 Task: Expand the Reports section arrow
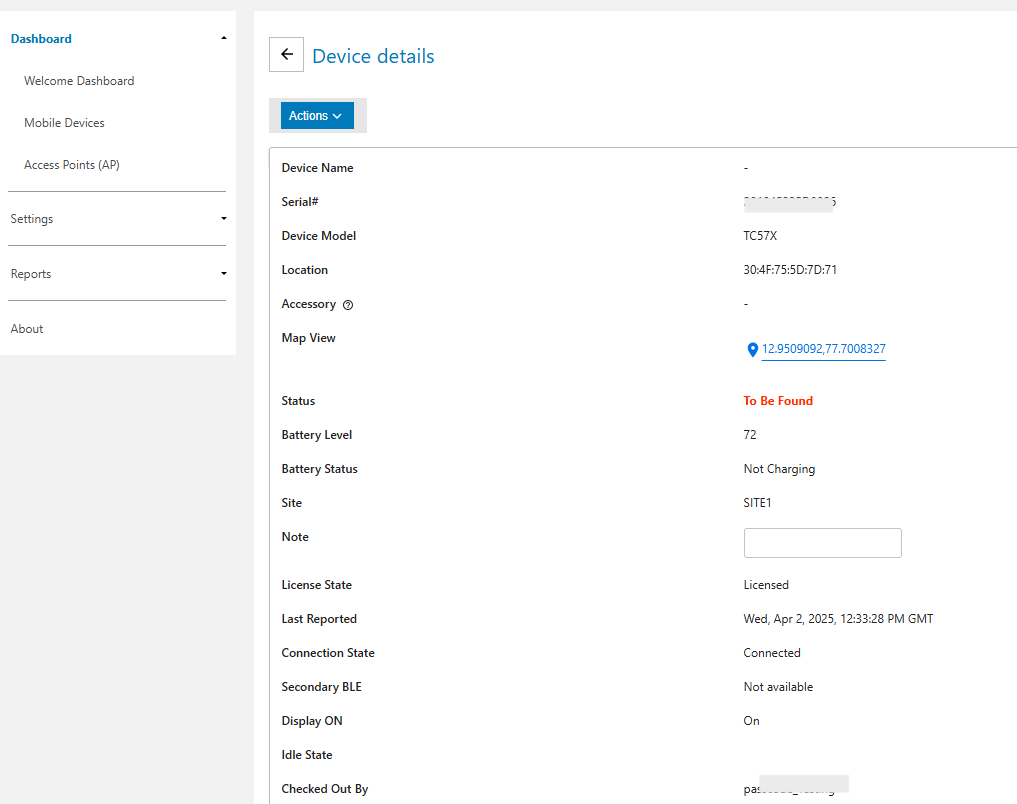pyautogui.click(x=223, y=273)
